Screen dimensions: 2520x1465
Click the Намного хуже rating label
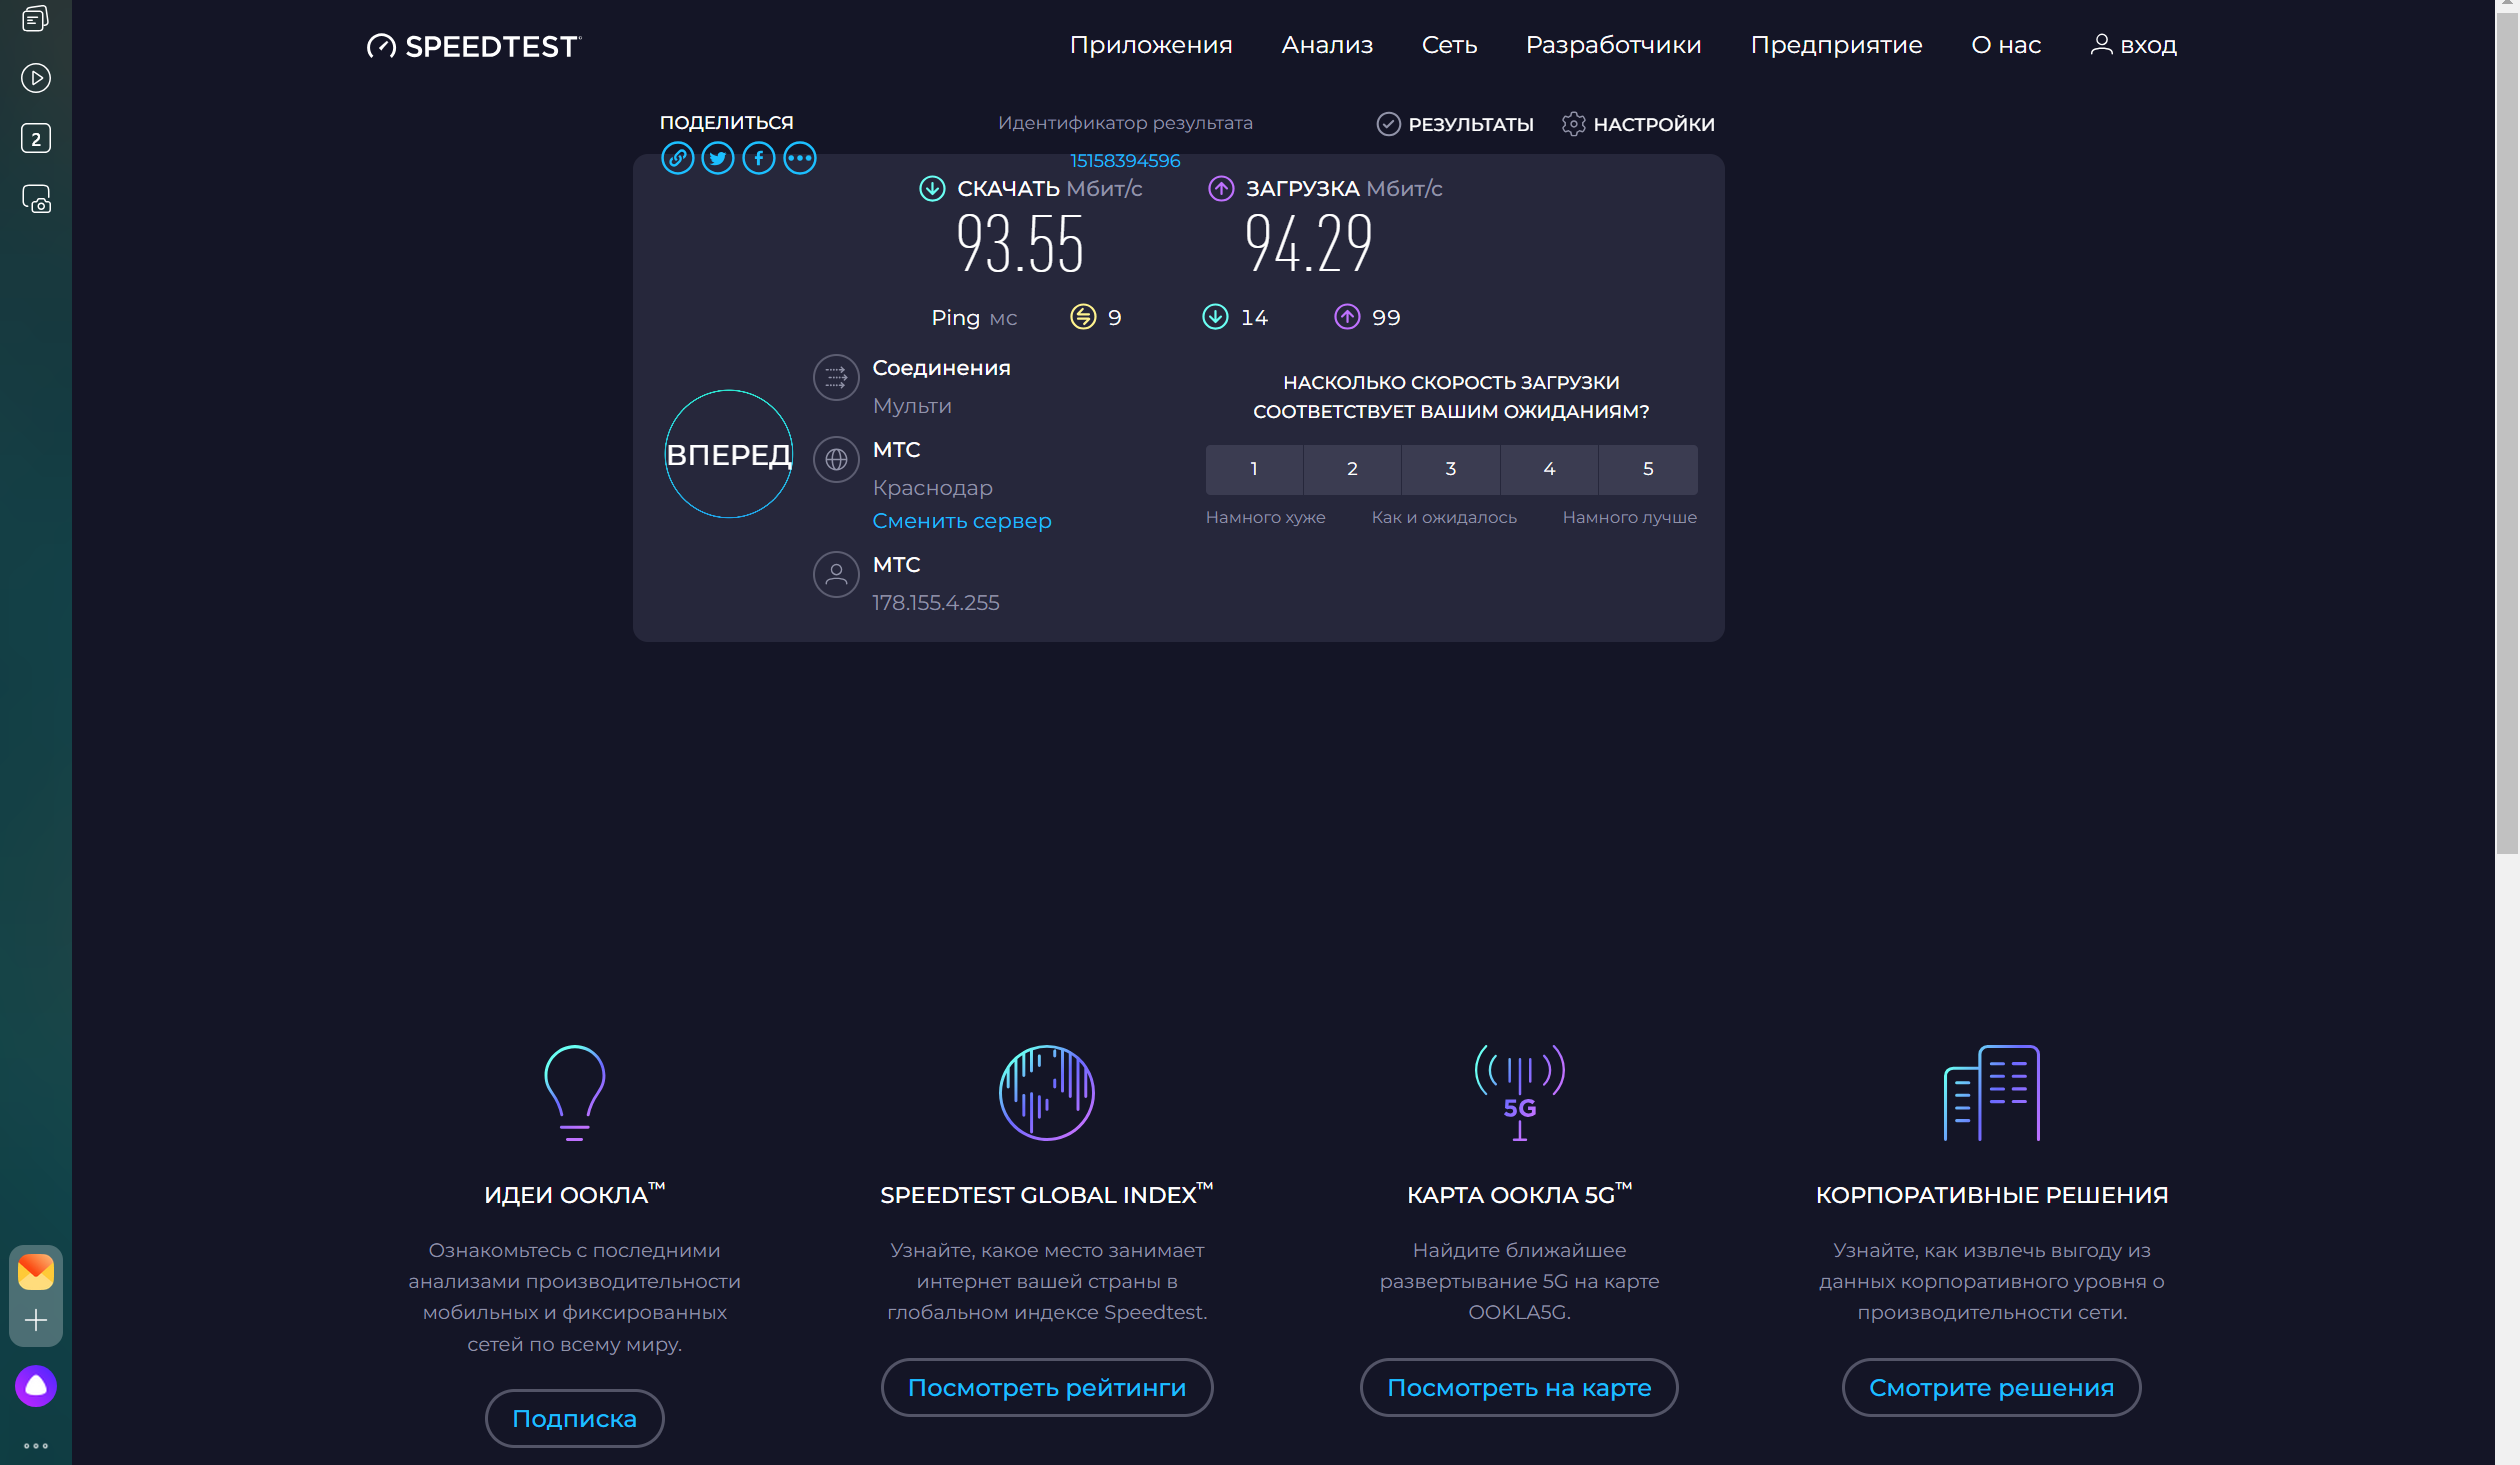1265,517
